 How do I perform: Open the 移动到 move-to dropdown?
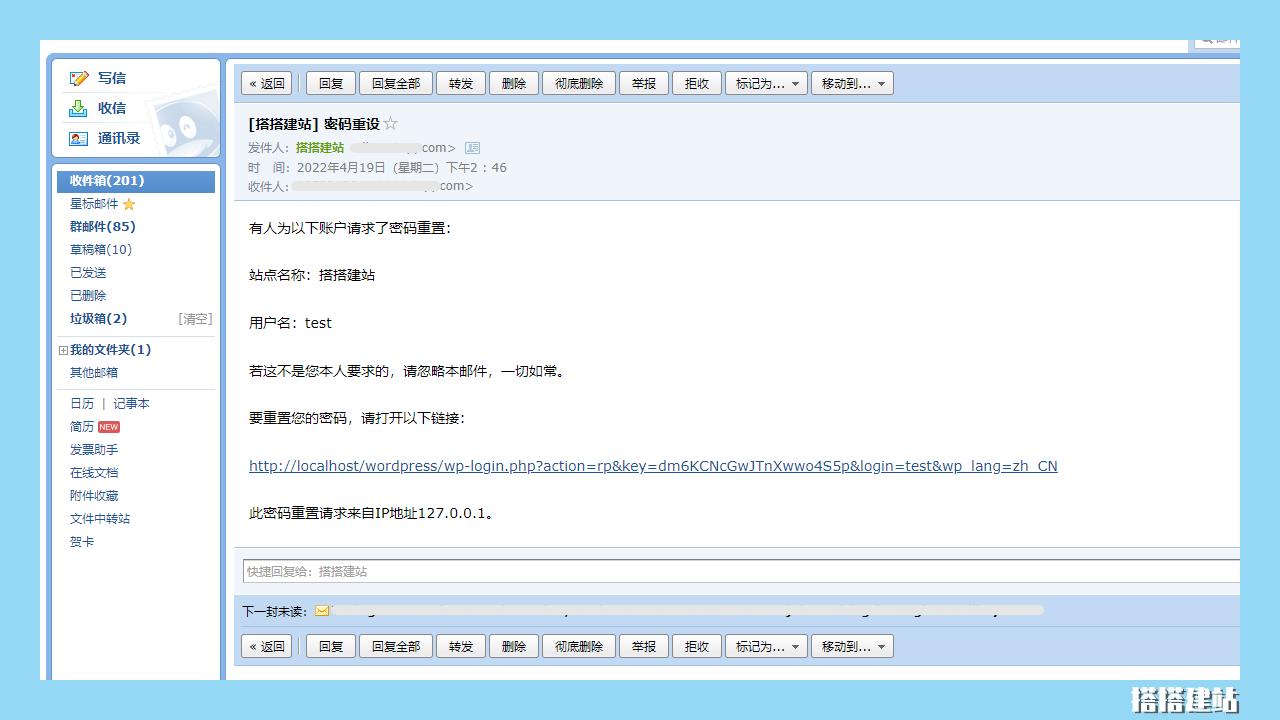click(x=852, y=83)
